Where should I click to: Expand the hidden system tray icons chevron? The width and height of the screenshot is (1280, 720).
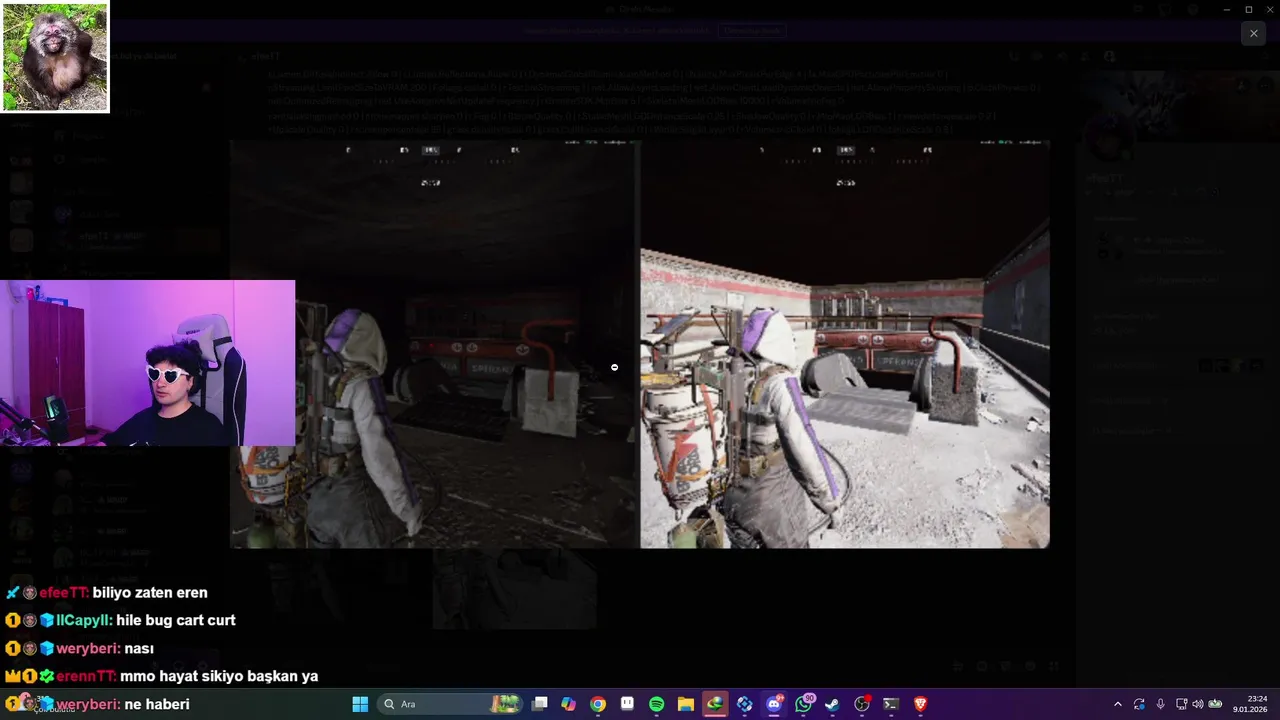tap(1118, 704)
